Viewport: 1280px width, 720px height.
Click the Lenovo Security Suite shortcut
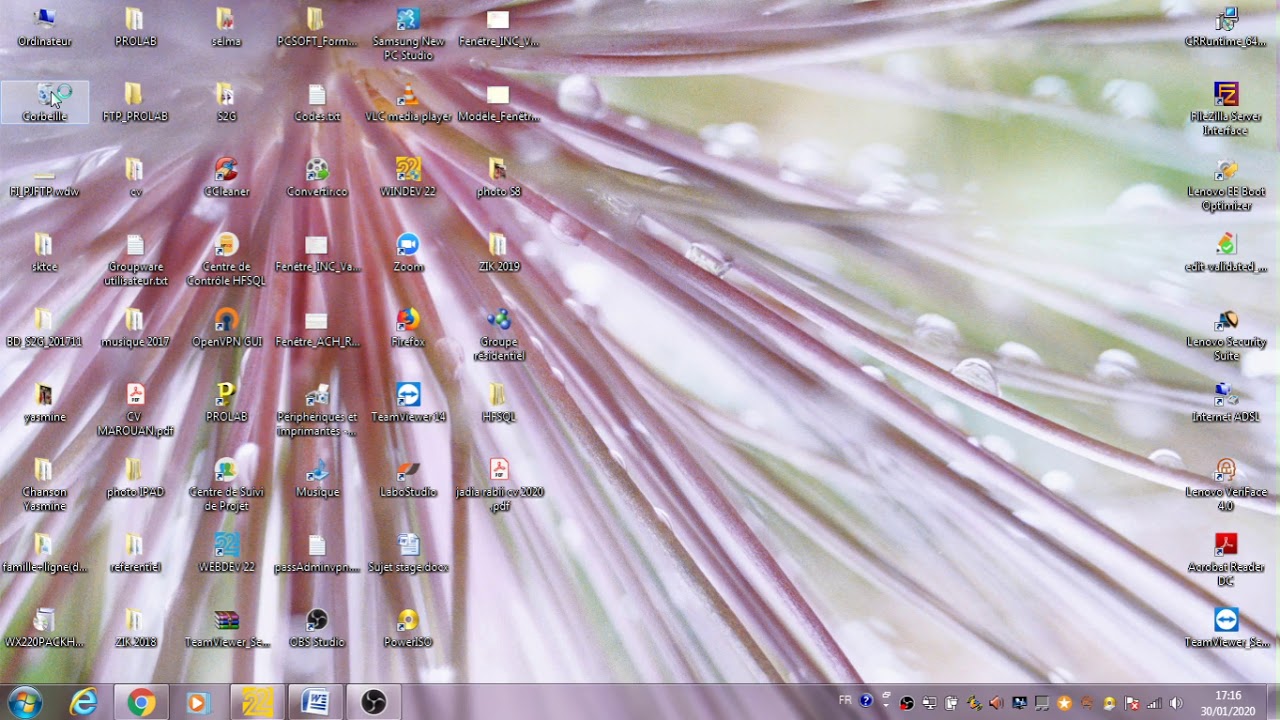1226,334
